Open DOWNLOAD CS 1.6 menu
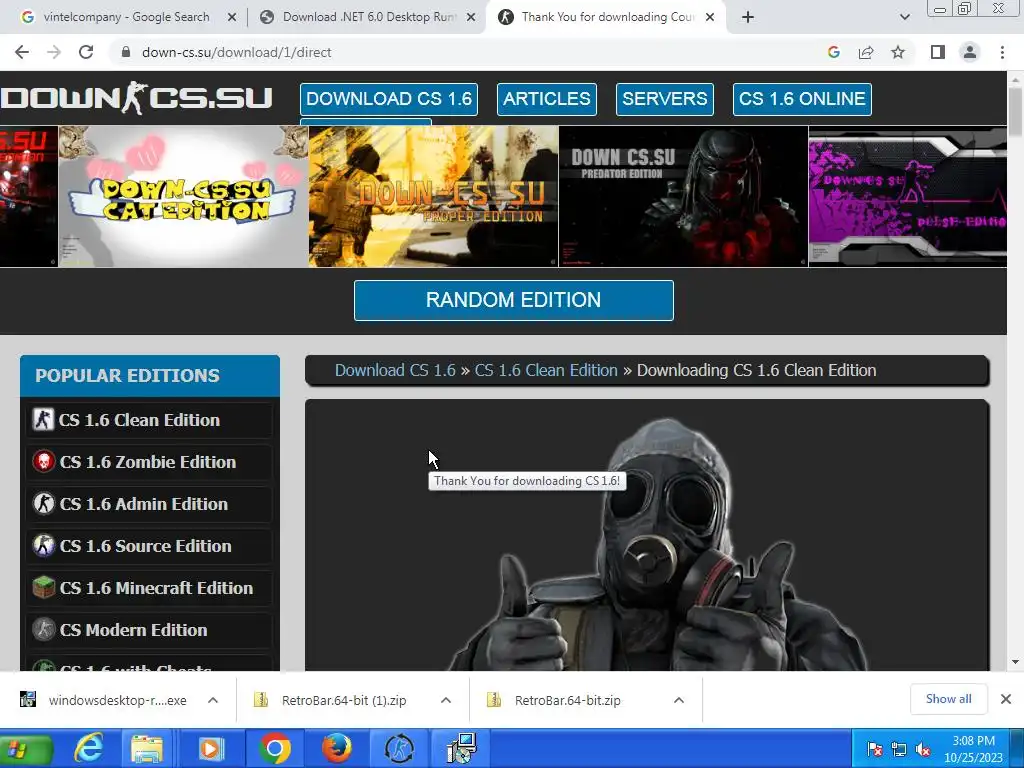The image size is (1024, 768). tap(389, 99)
